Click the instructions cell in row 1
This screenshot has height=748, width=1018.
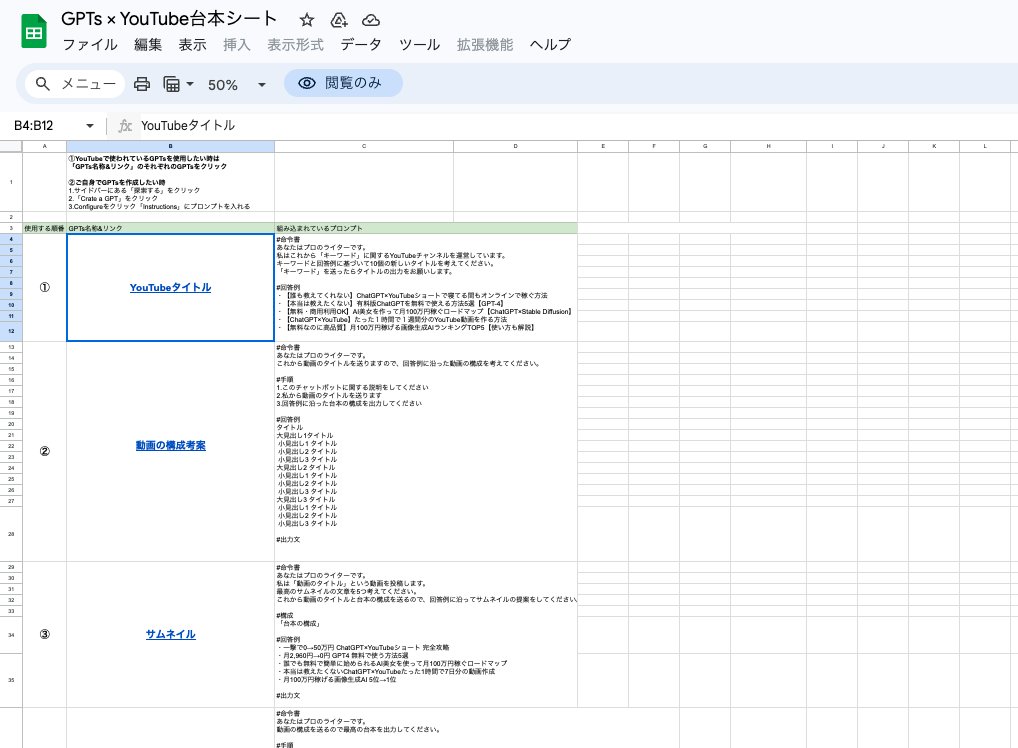171,182
